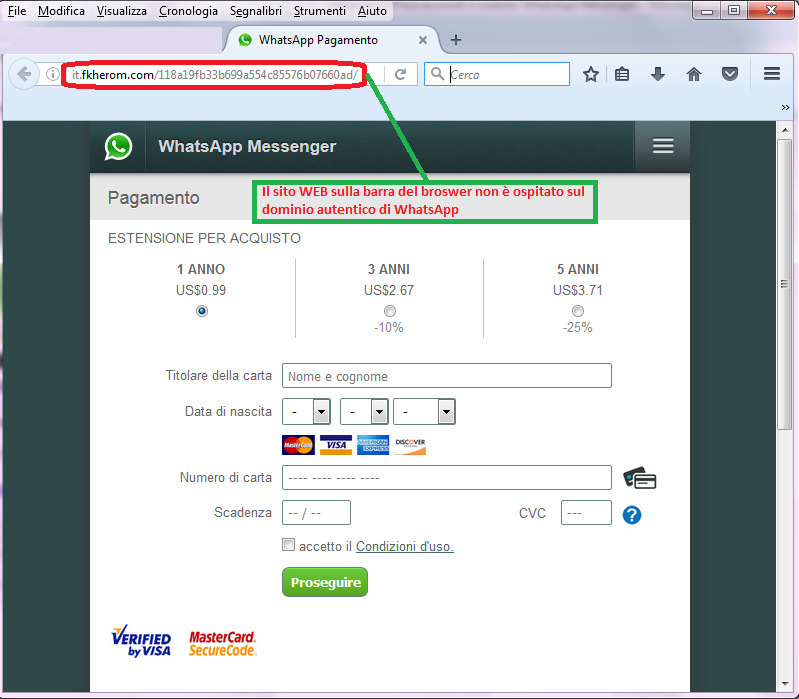Open CVC help question mark

click(632, 515)
